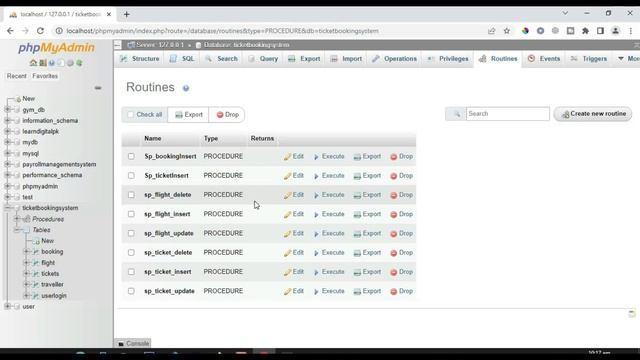Drop the sp_flight_insert routine
640x360 pixels.
[x=402, y=214]
